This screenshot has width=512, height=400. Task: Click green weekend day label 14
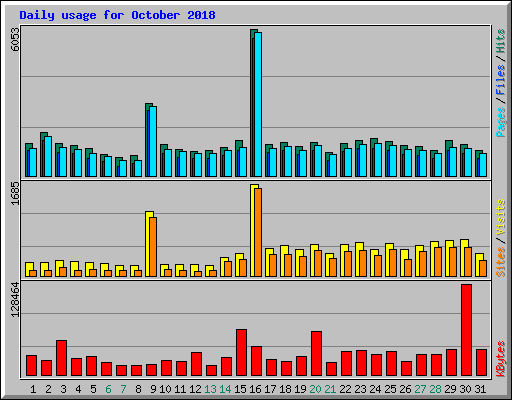(225, 389)
